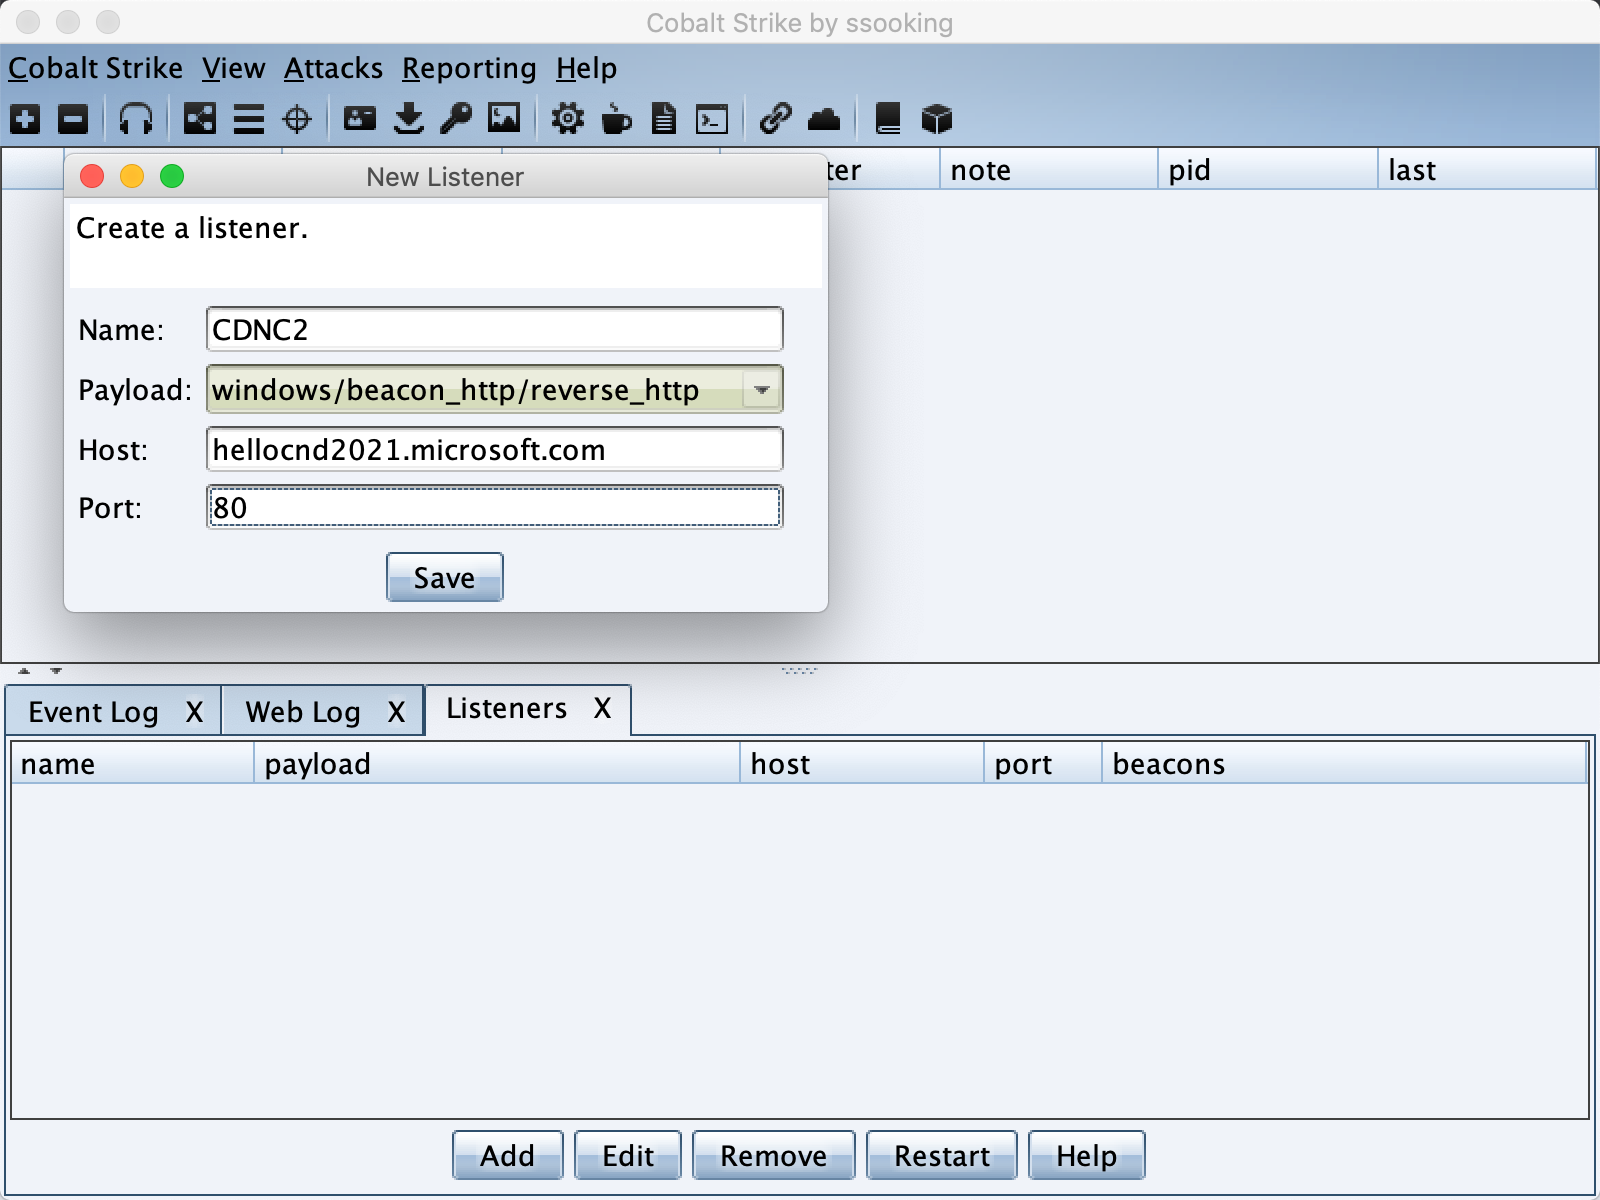Sort listeners by beacons column

1344,763
